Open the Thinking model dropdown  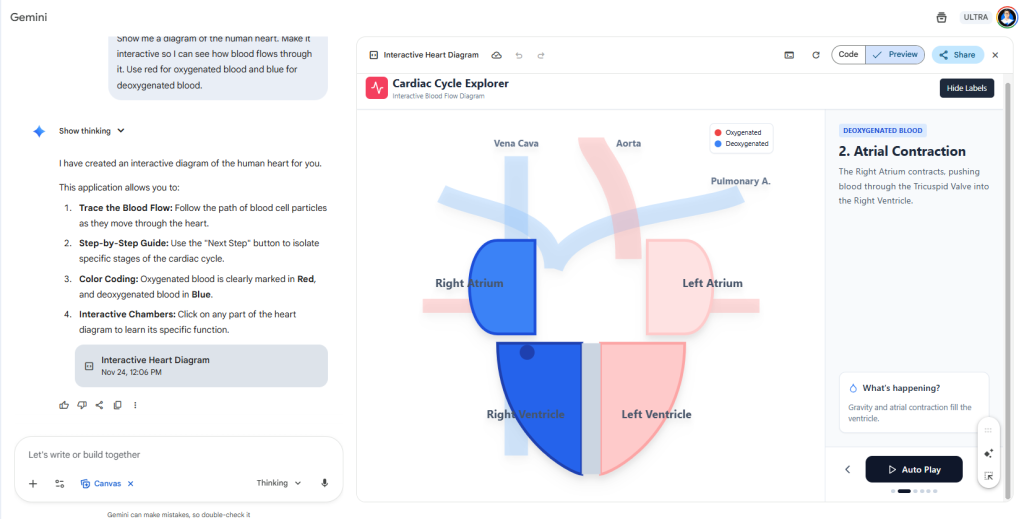[x=279, y=483]
